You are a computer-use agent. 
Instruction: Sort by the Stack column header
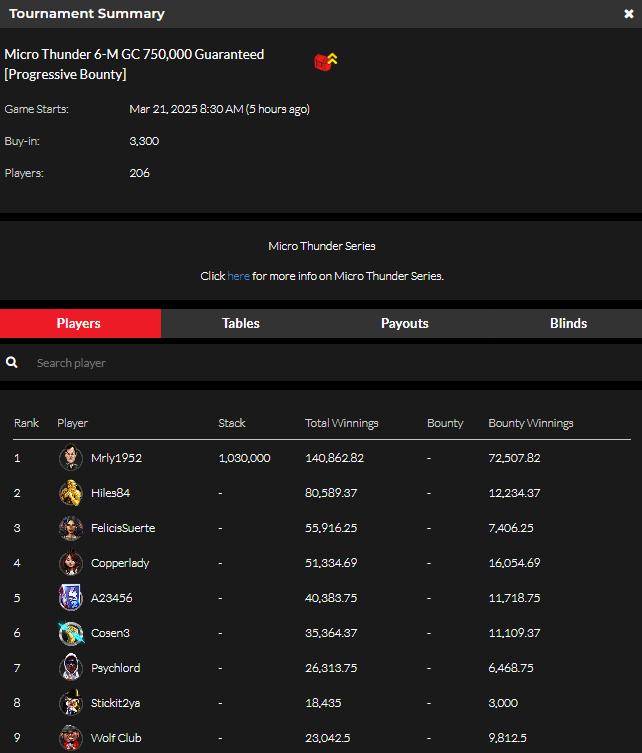pyautogui.click(x=232, y=423)
